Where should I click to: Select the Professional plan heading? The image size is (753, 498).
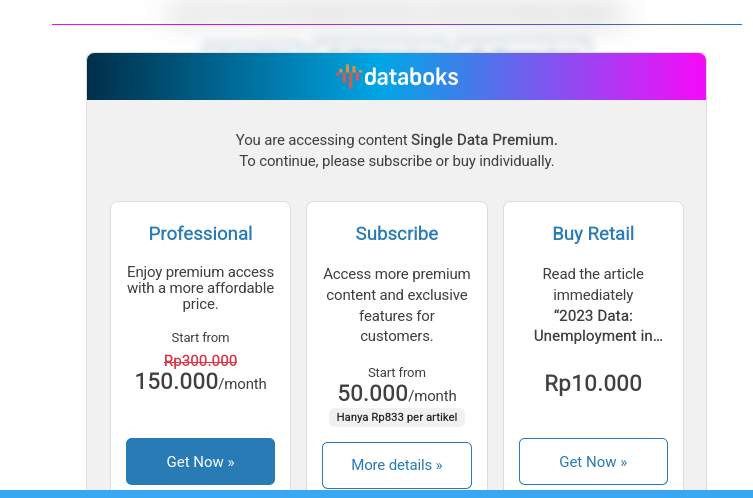(200, 234)
